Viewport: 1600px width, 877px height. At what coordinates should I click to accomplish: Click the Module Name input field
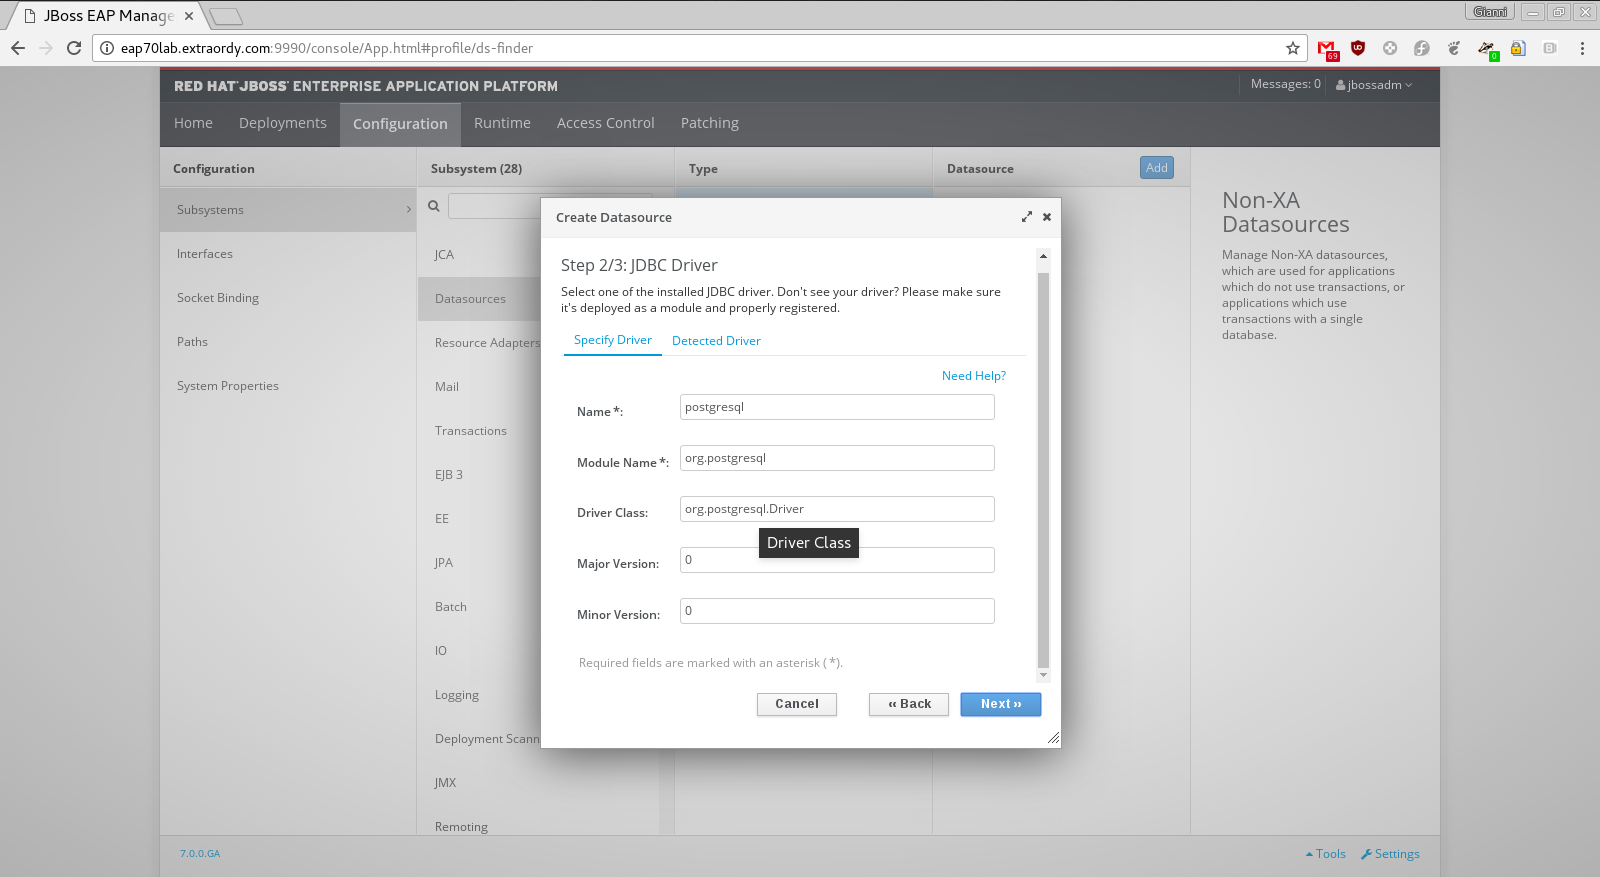[x=837, y=458]
